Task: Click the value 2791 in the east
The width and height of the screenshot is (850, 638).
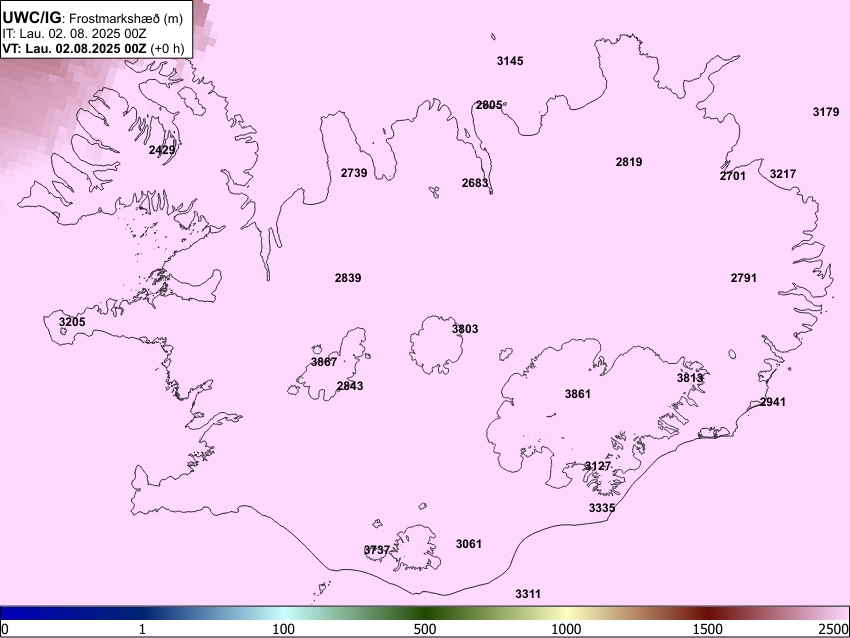Action: point(744,278)
